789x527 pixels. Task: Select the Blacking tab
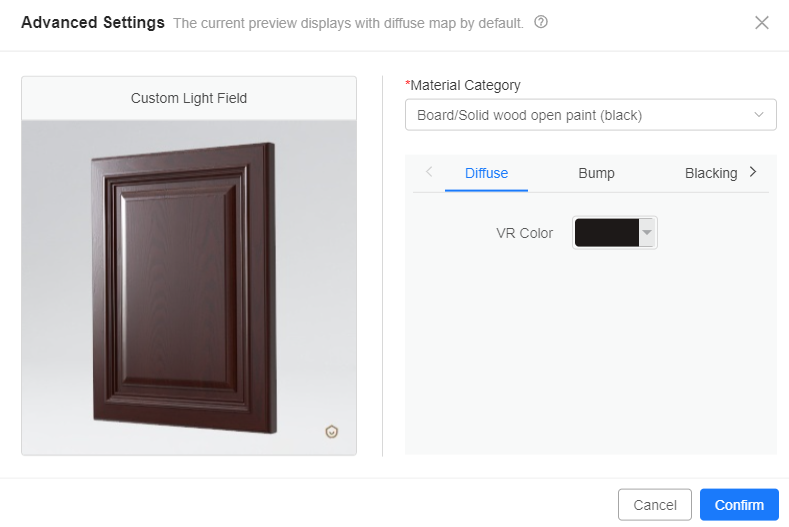tap(710, 173)
